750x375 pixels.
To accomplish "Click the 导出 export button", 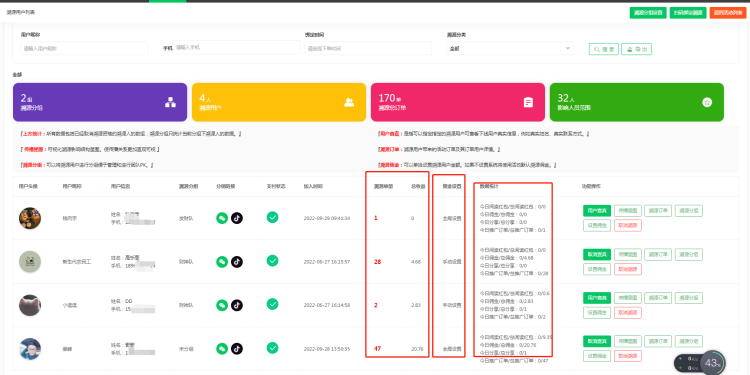I will point(636,49).
